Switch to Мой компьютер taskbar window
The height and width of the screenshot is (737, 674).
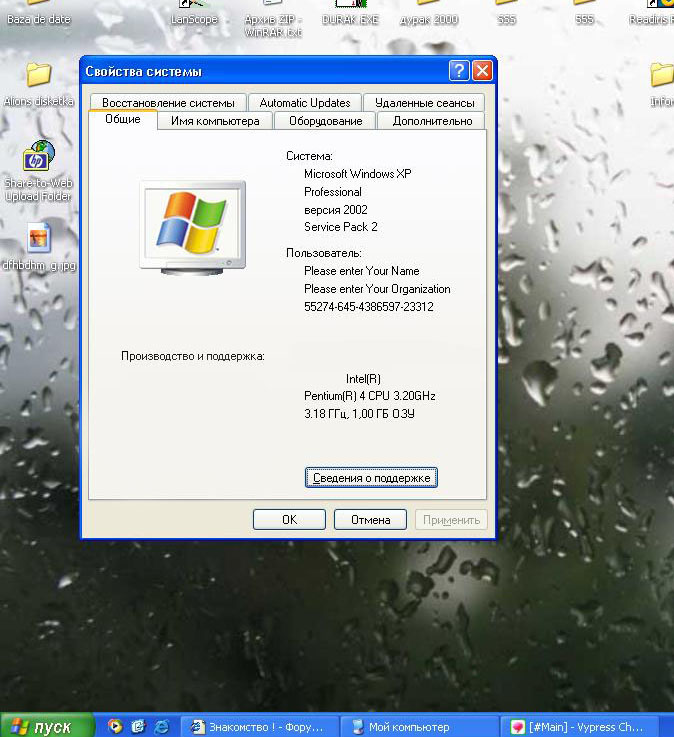[418, 726]
